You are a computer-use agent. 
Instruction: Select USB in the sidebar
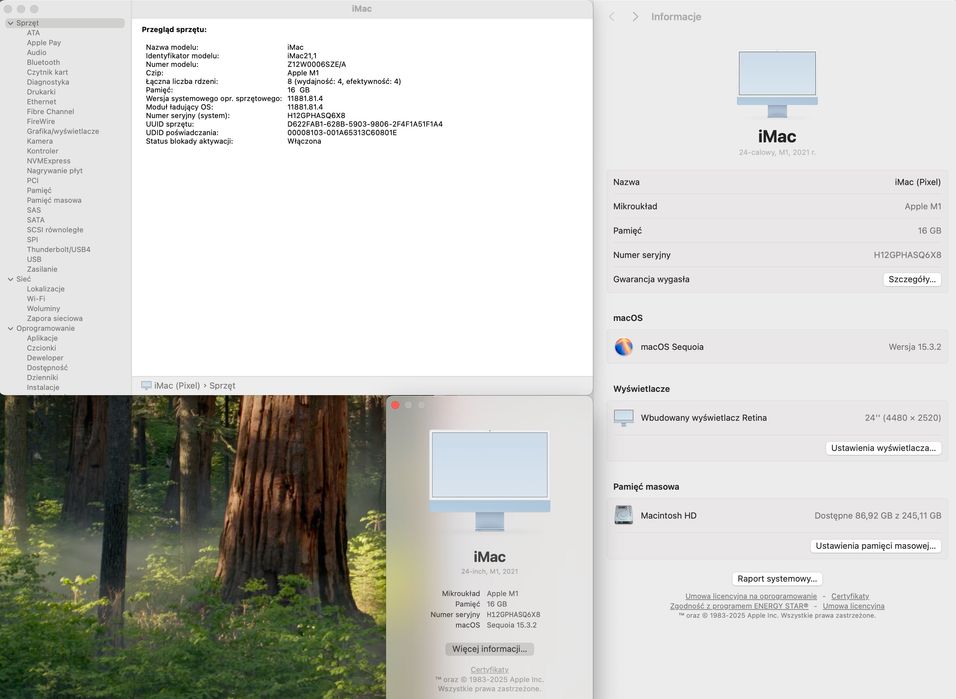[x=34, y=259]
